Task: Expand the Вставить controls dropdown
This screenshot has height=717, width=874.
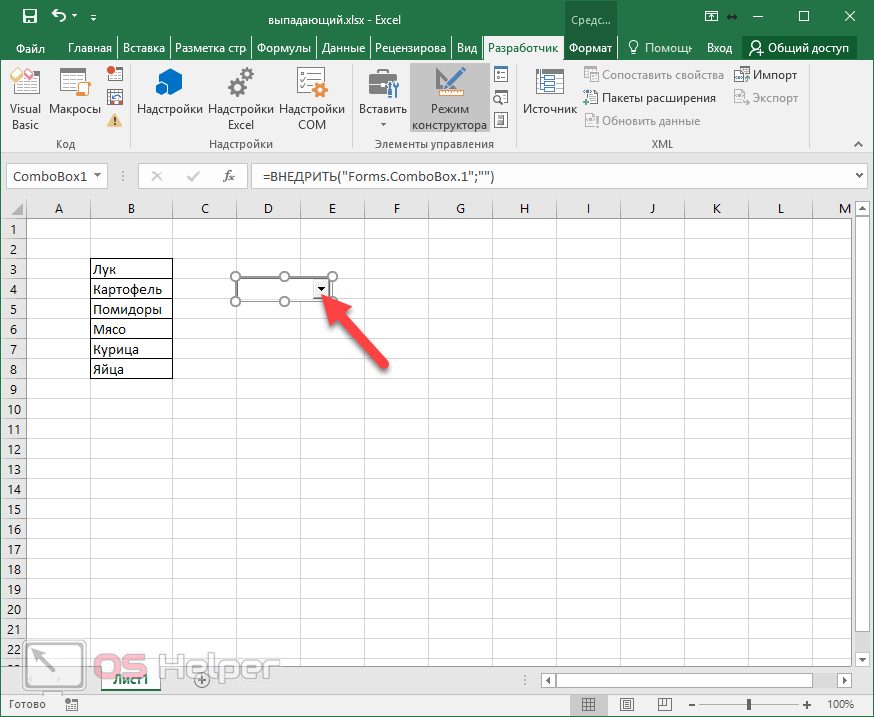Action: 382,124
